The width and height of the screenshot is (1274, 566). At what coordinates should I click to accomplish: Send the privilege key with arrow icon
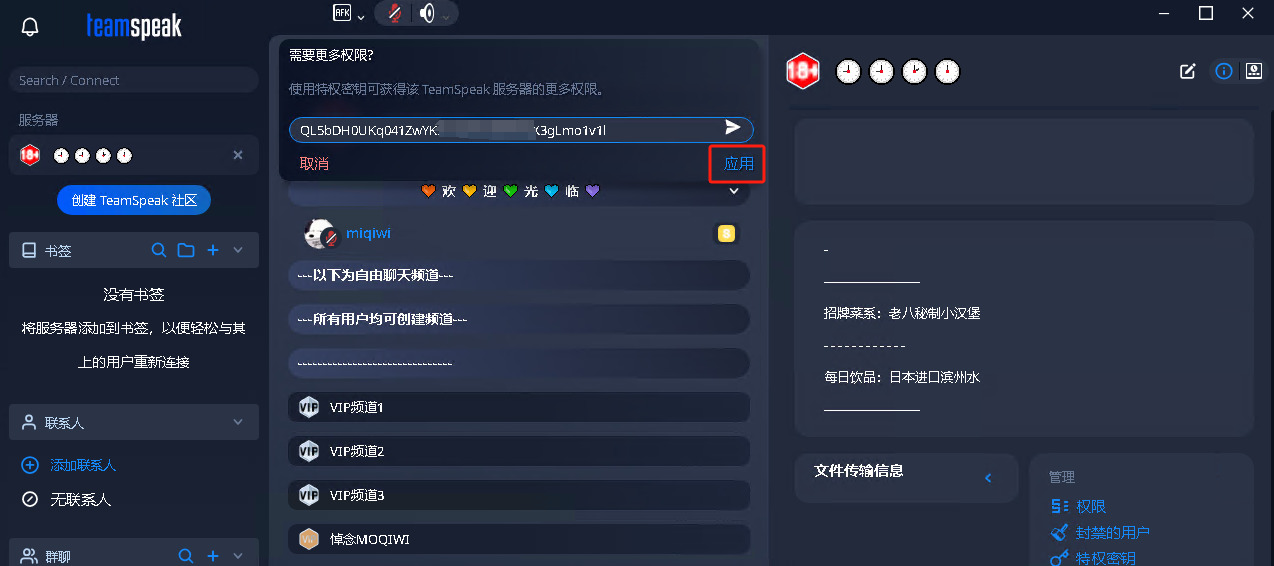[x=733, y=128]
